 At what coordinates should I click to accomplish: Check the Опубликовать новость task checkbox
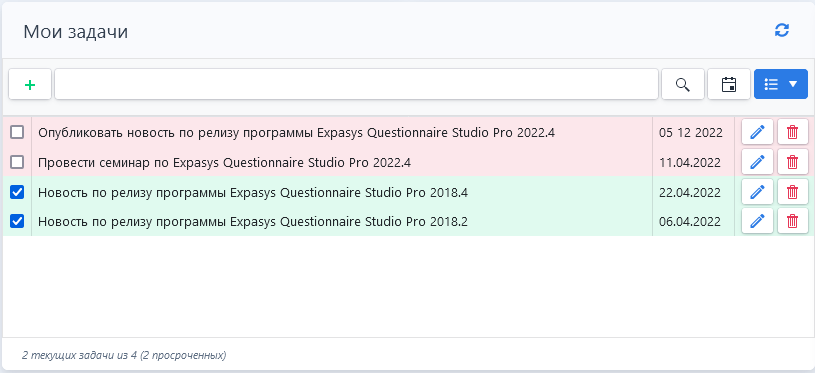(17, 132)
